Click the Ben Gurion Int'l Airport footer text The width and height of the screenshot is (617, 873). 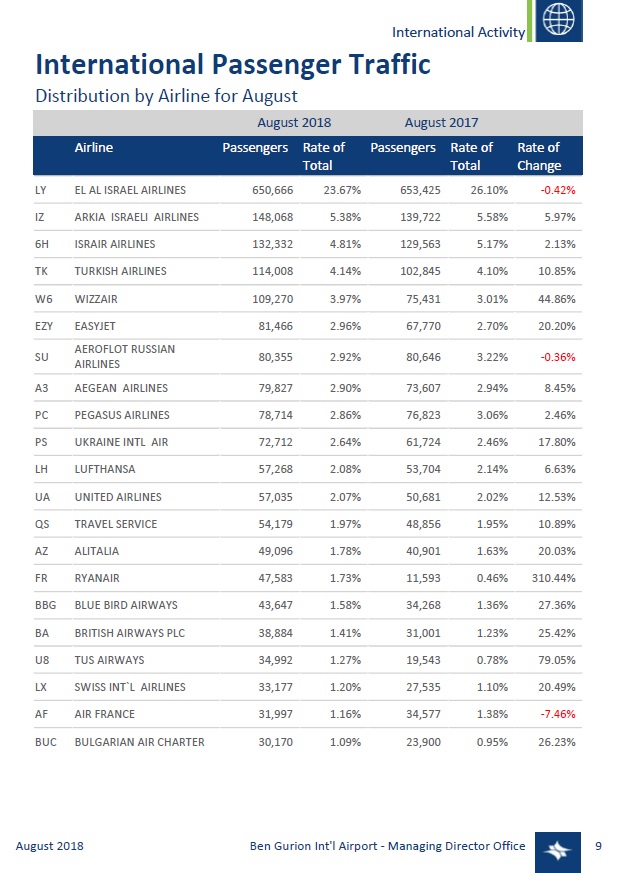click(x=387, y=846)
